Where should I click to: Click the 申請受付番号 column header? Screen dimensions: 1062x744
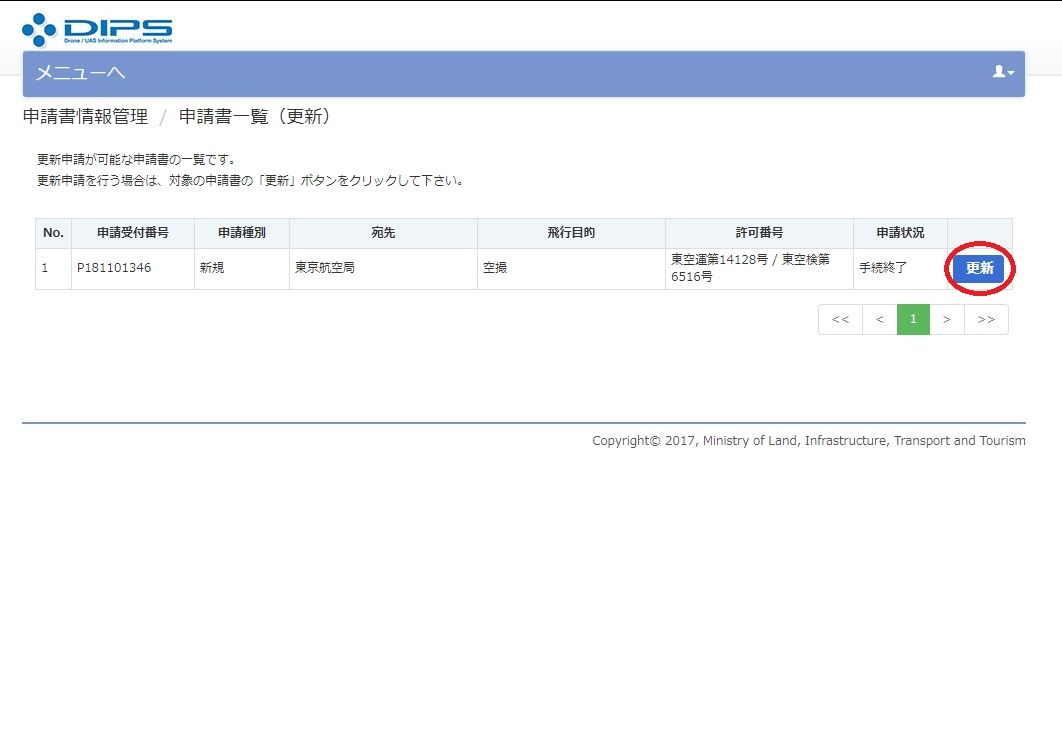133,233
